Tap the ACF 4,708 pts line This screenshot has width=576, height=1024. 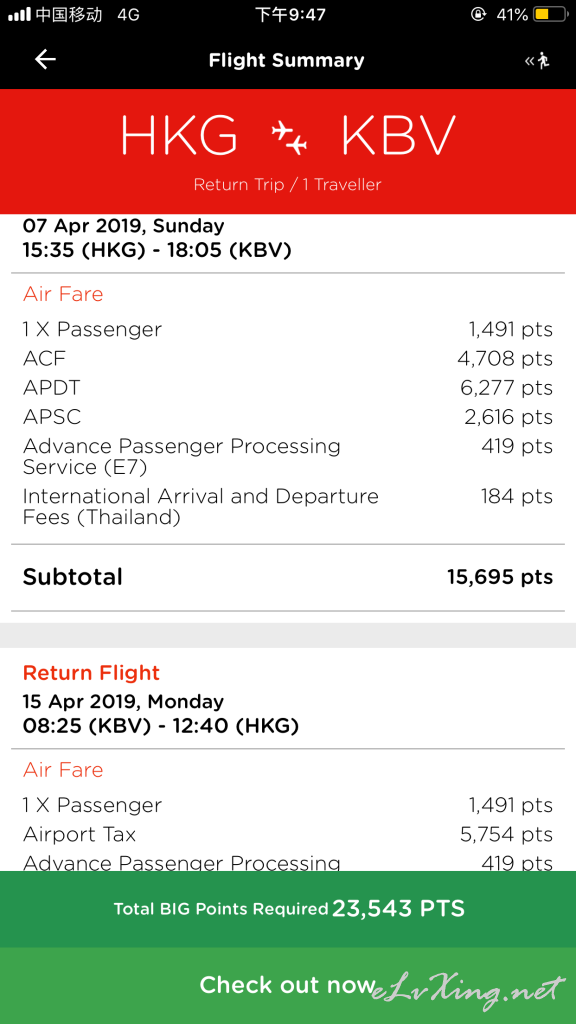[x=288, y=359]
